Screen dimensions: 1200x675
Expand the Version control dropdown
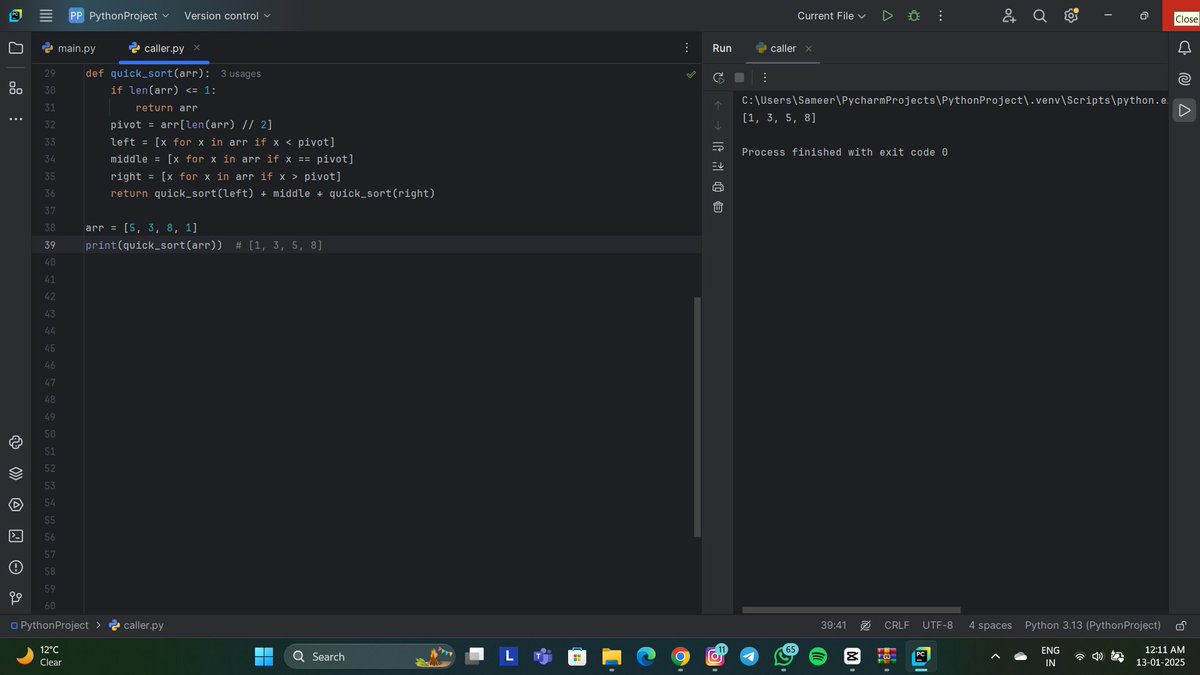tap(227, 16)
